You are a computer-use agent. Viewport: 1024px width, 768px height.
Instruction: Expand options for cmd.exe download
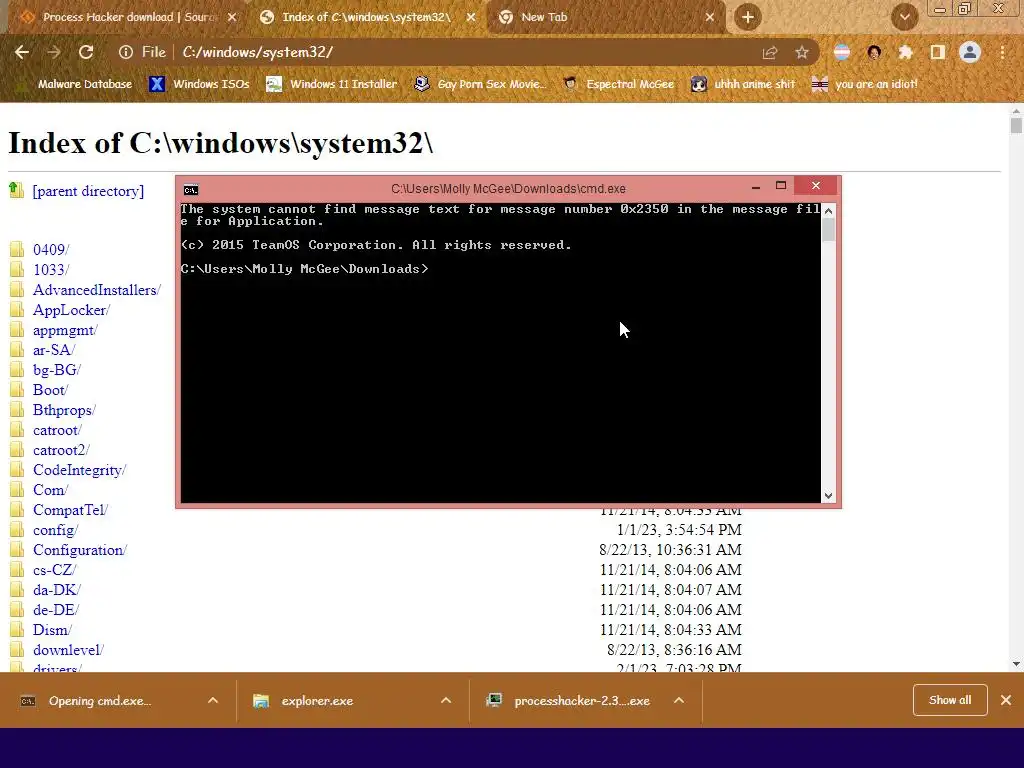coord(213,701)
